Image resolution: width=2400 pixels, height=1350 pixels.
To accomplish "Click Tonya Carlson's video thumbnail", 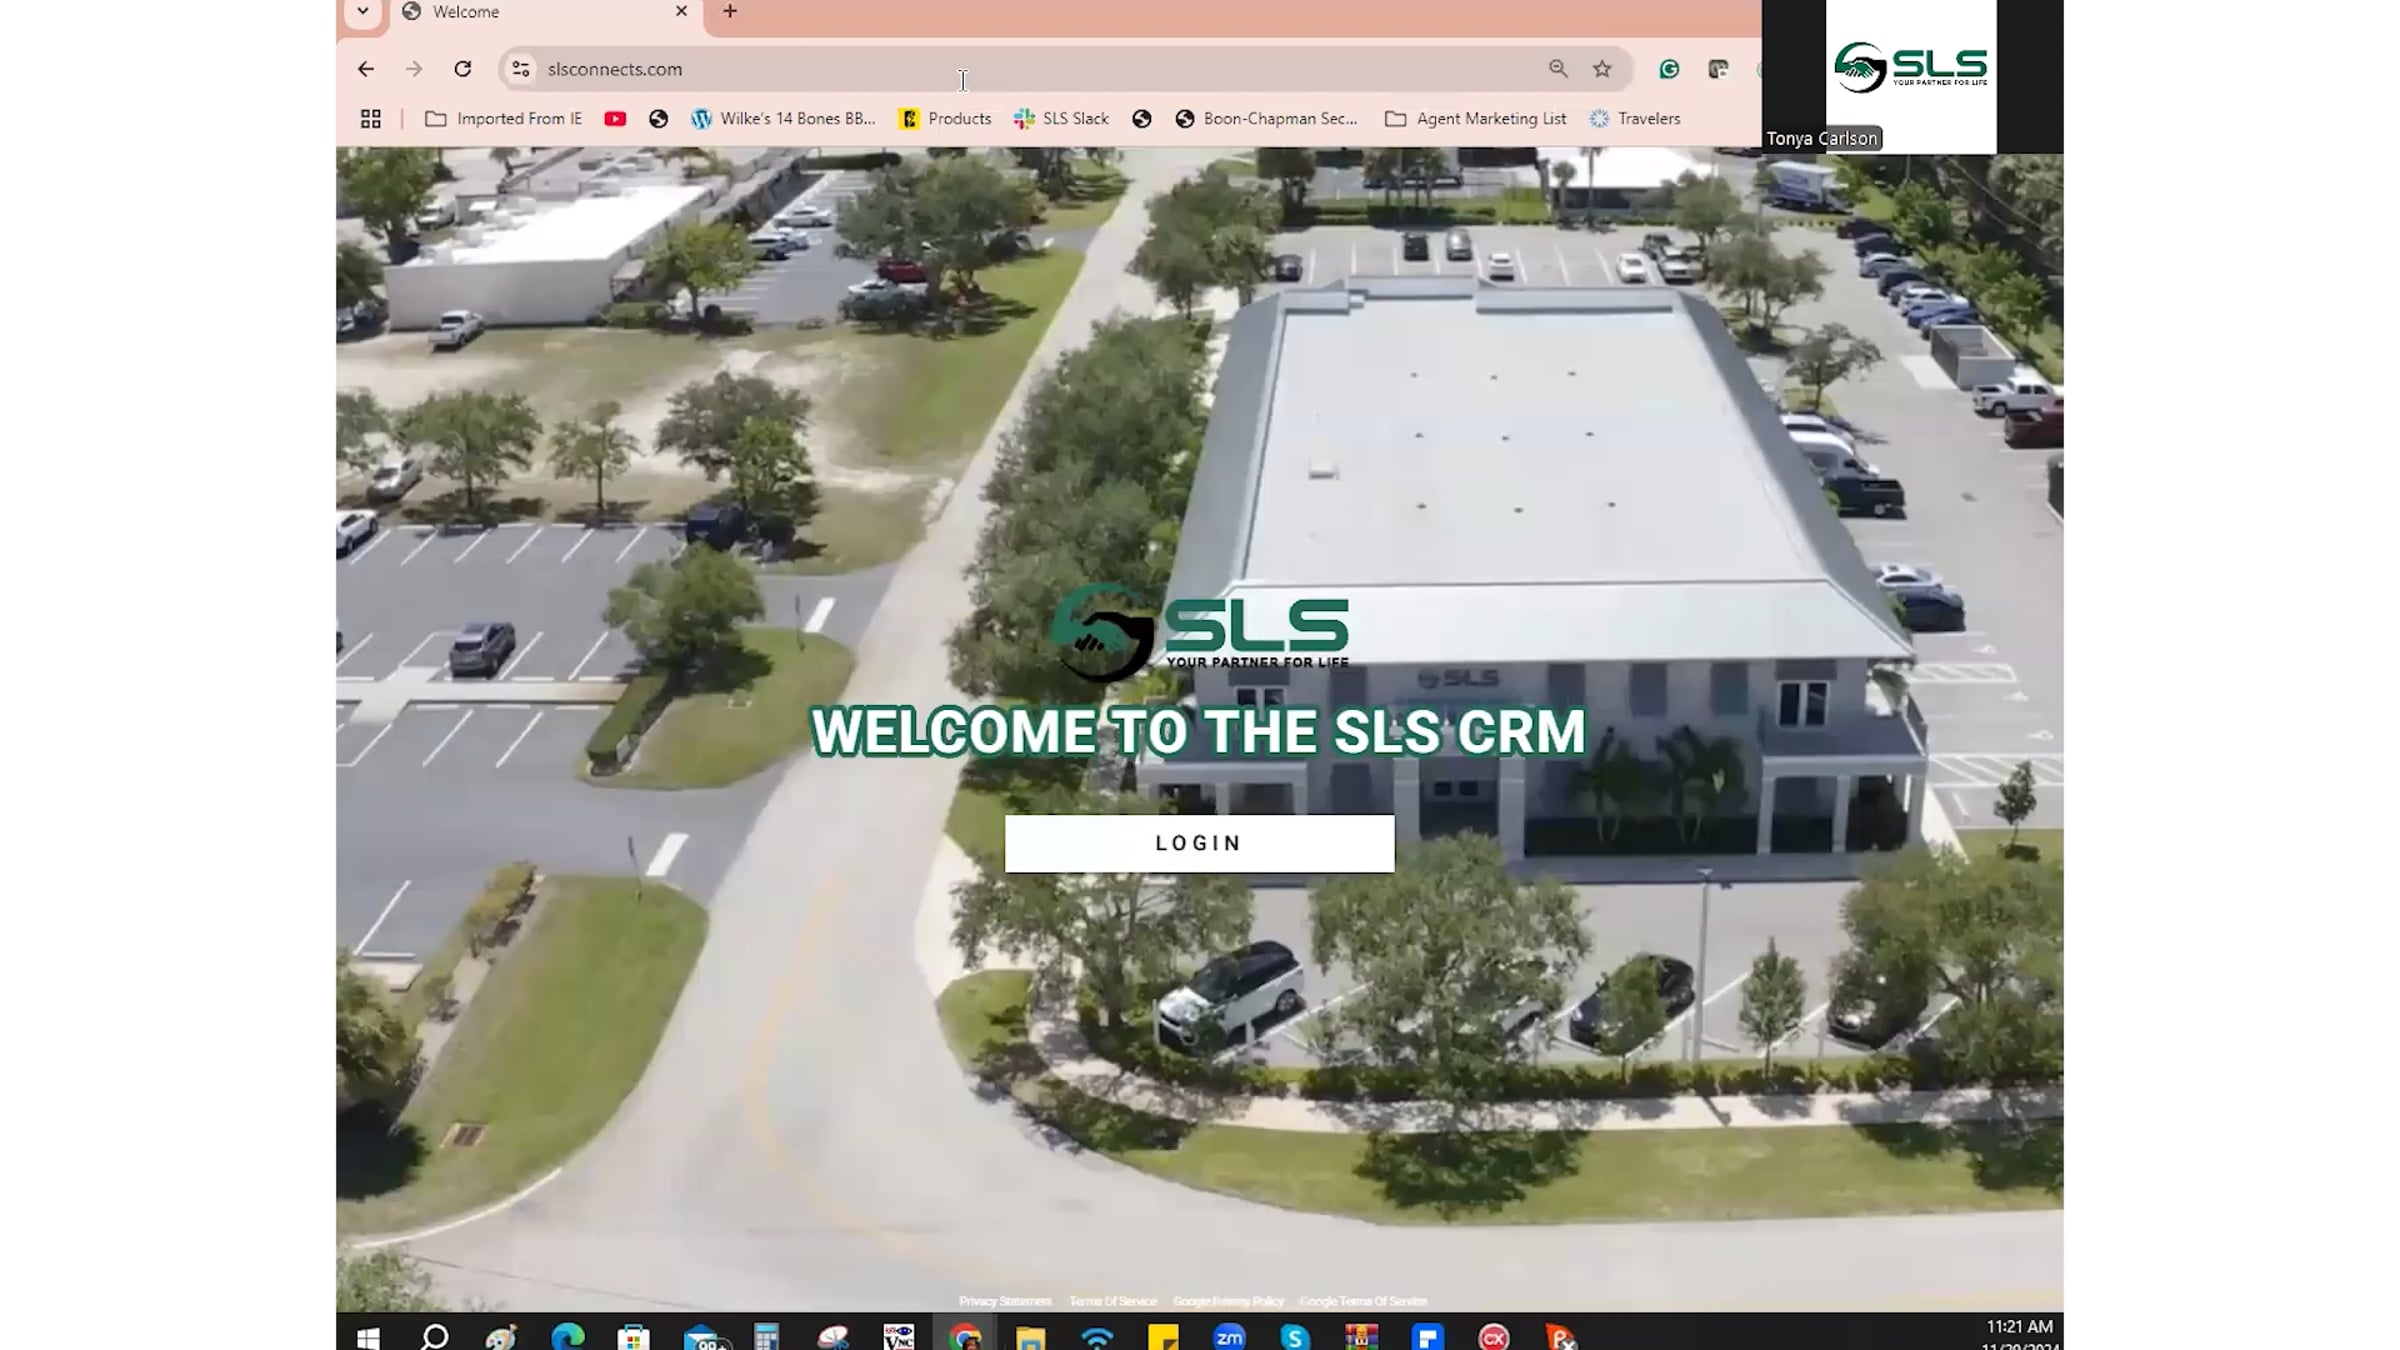I will (1911, 76).
